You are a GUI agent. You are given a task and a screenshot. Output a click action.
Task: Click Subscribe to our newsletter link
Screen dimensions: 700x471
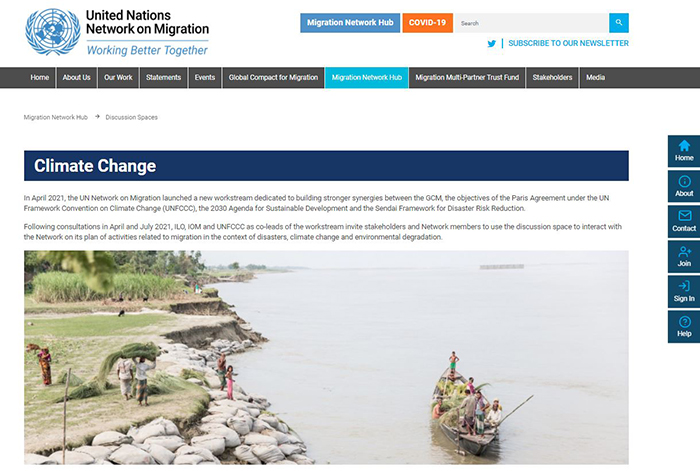tap(568, 43)
